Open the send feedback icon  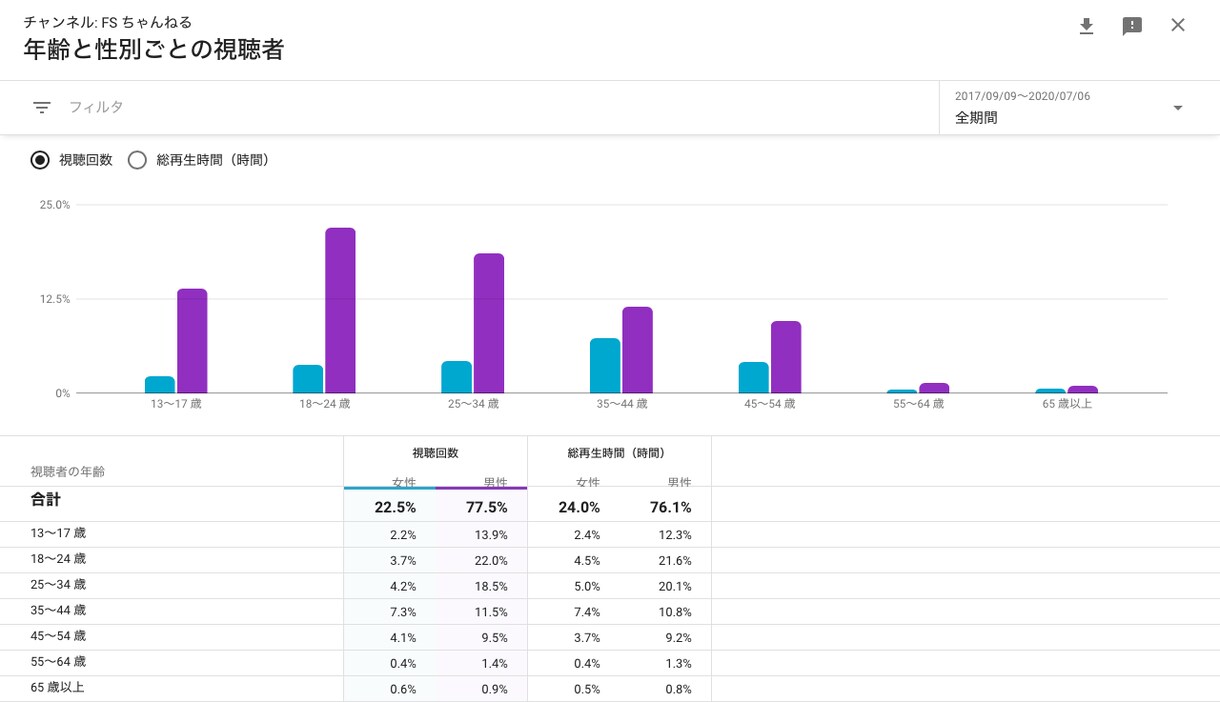1132,26
